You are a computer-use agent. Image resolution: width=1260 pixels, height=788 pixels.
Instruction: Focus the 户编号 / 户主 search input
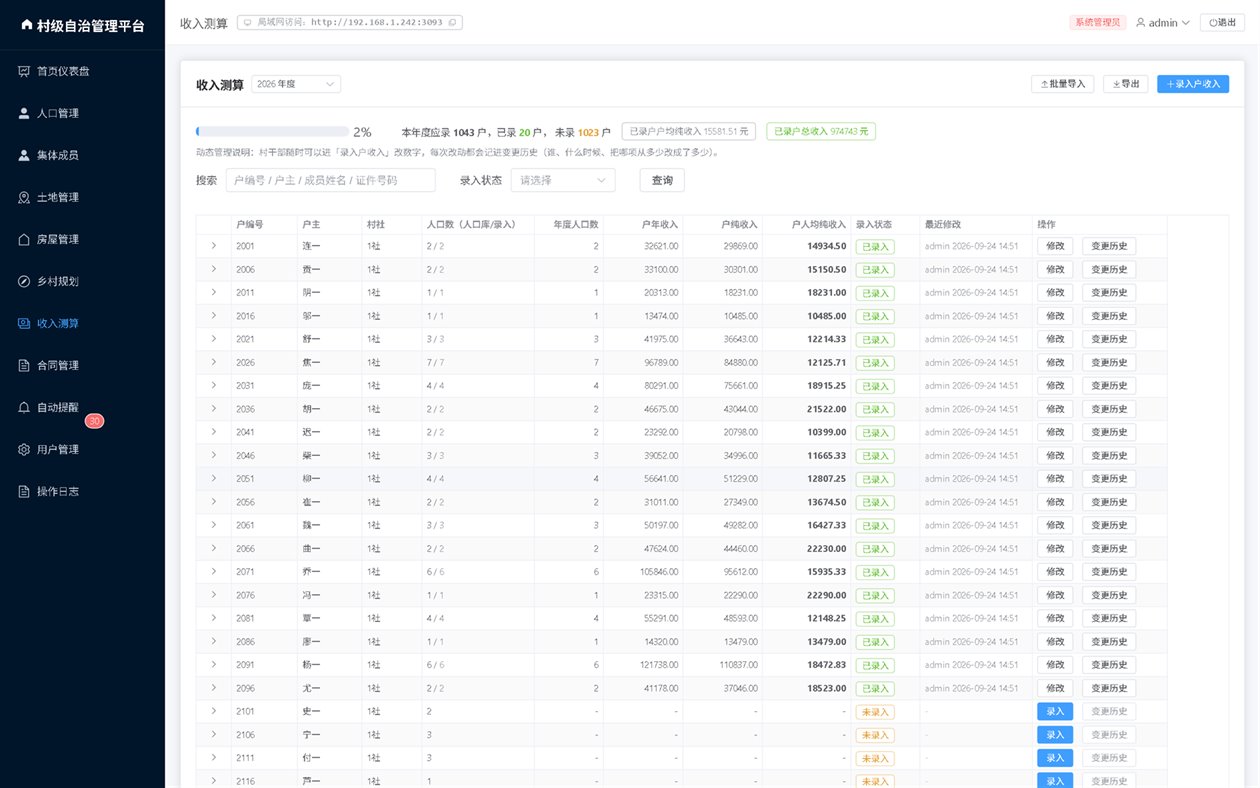(x=330, y=180)
